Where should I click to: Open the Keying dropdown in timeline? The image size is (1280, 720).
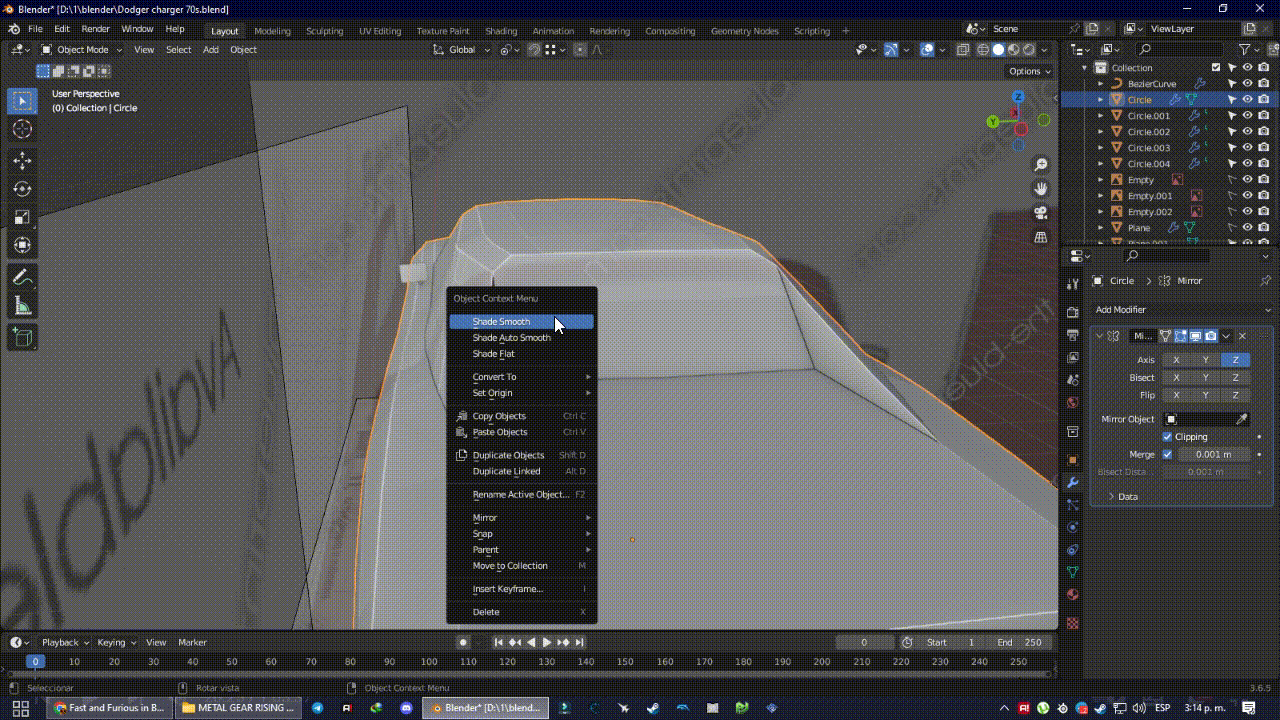click(x=116, y=643)
